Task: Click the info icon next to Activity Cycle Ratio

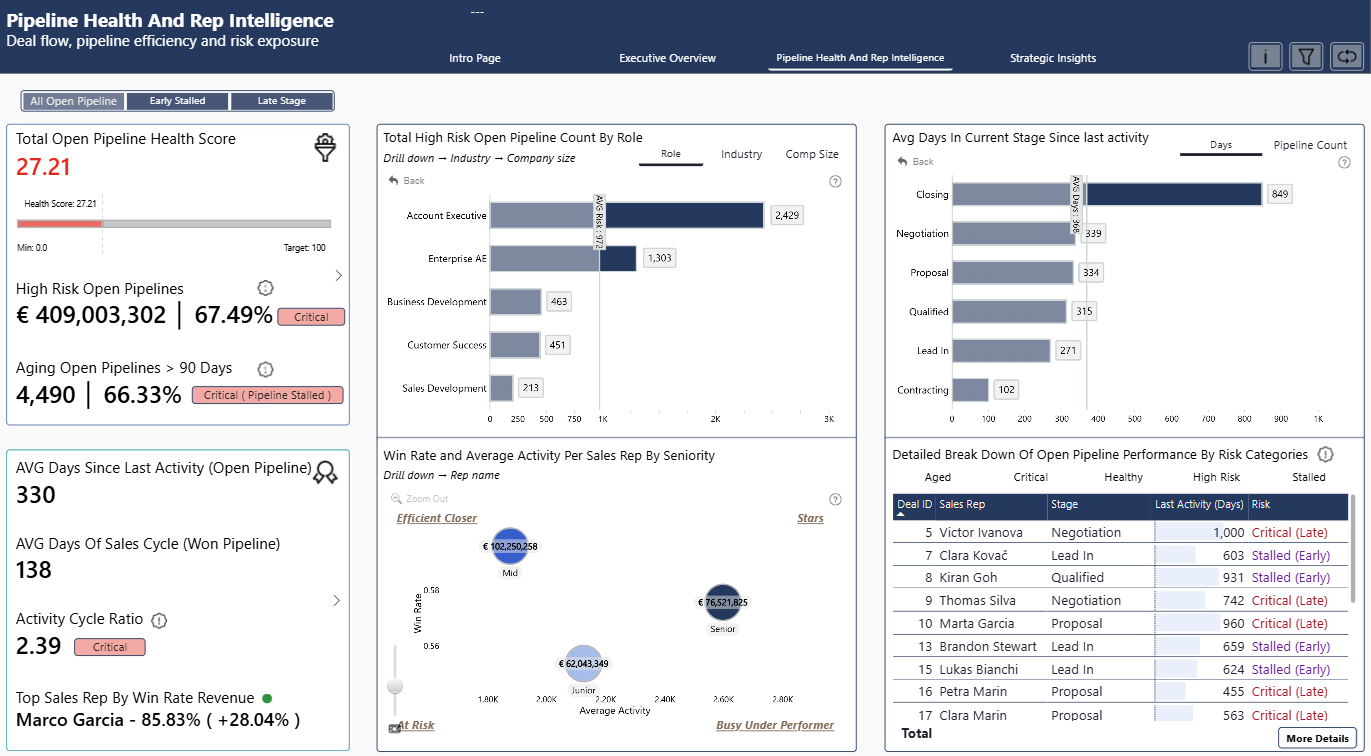Action: pos(159,620)
